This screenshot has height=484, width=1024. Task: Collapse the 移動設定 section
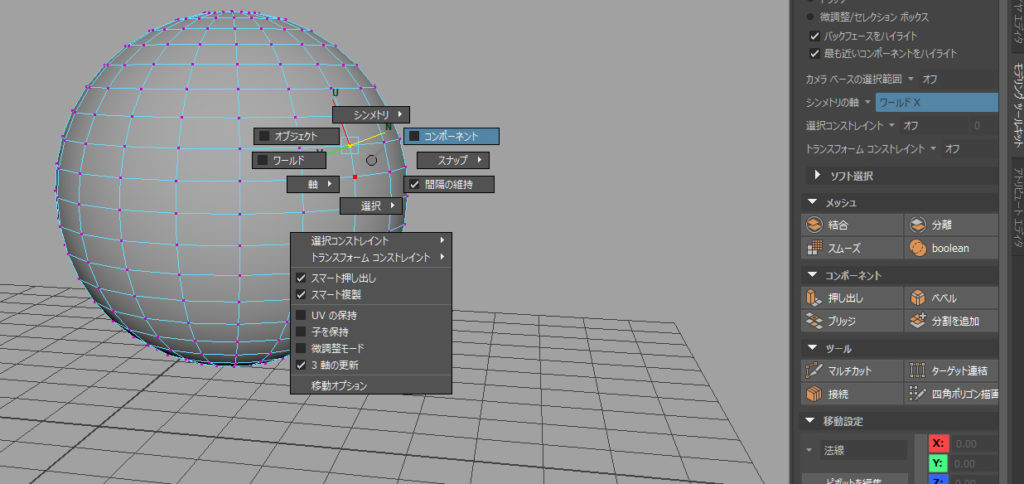(x=811, y=421)
